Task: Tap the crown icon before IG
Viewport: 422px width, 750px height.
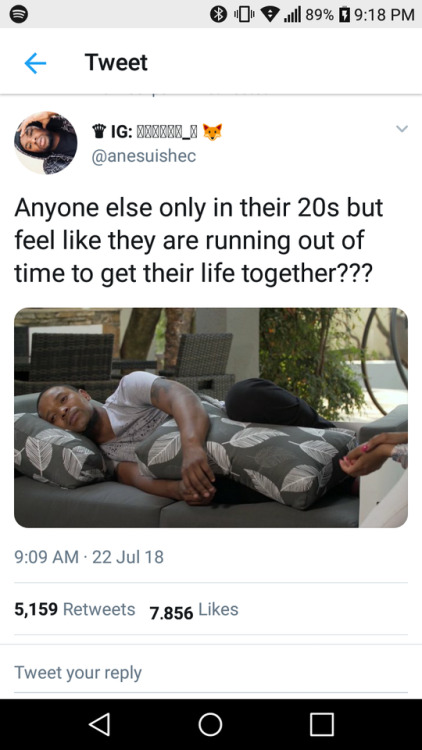Action: (99, 131)
